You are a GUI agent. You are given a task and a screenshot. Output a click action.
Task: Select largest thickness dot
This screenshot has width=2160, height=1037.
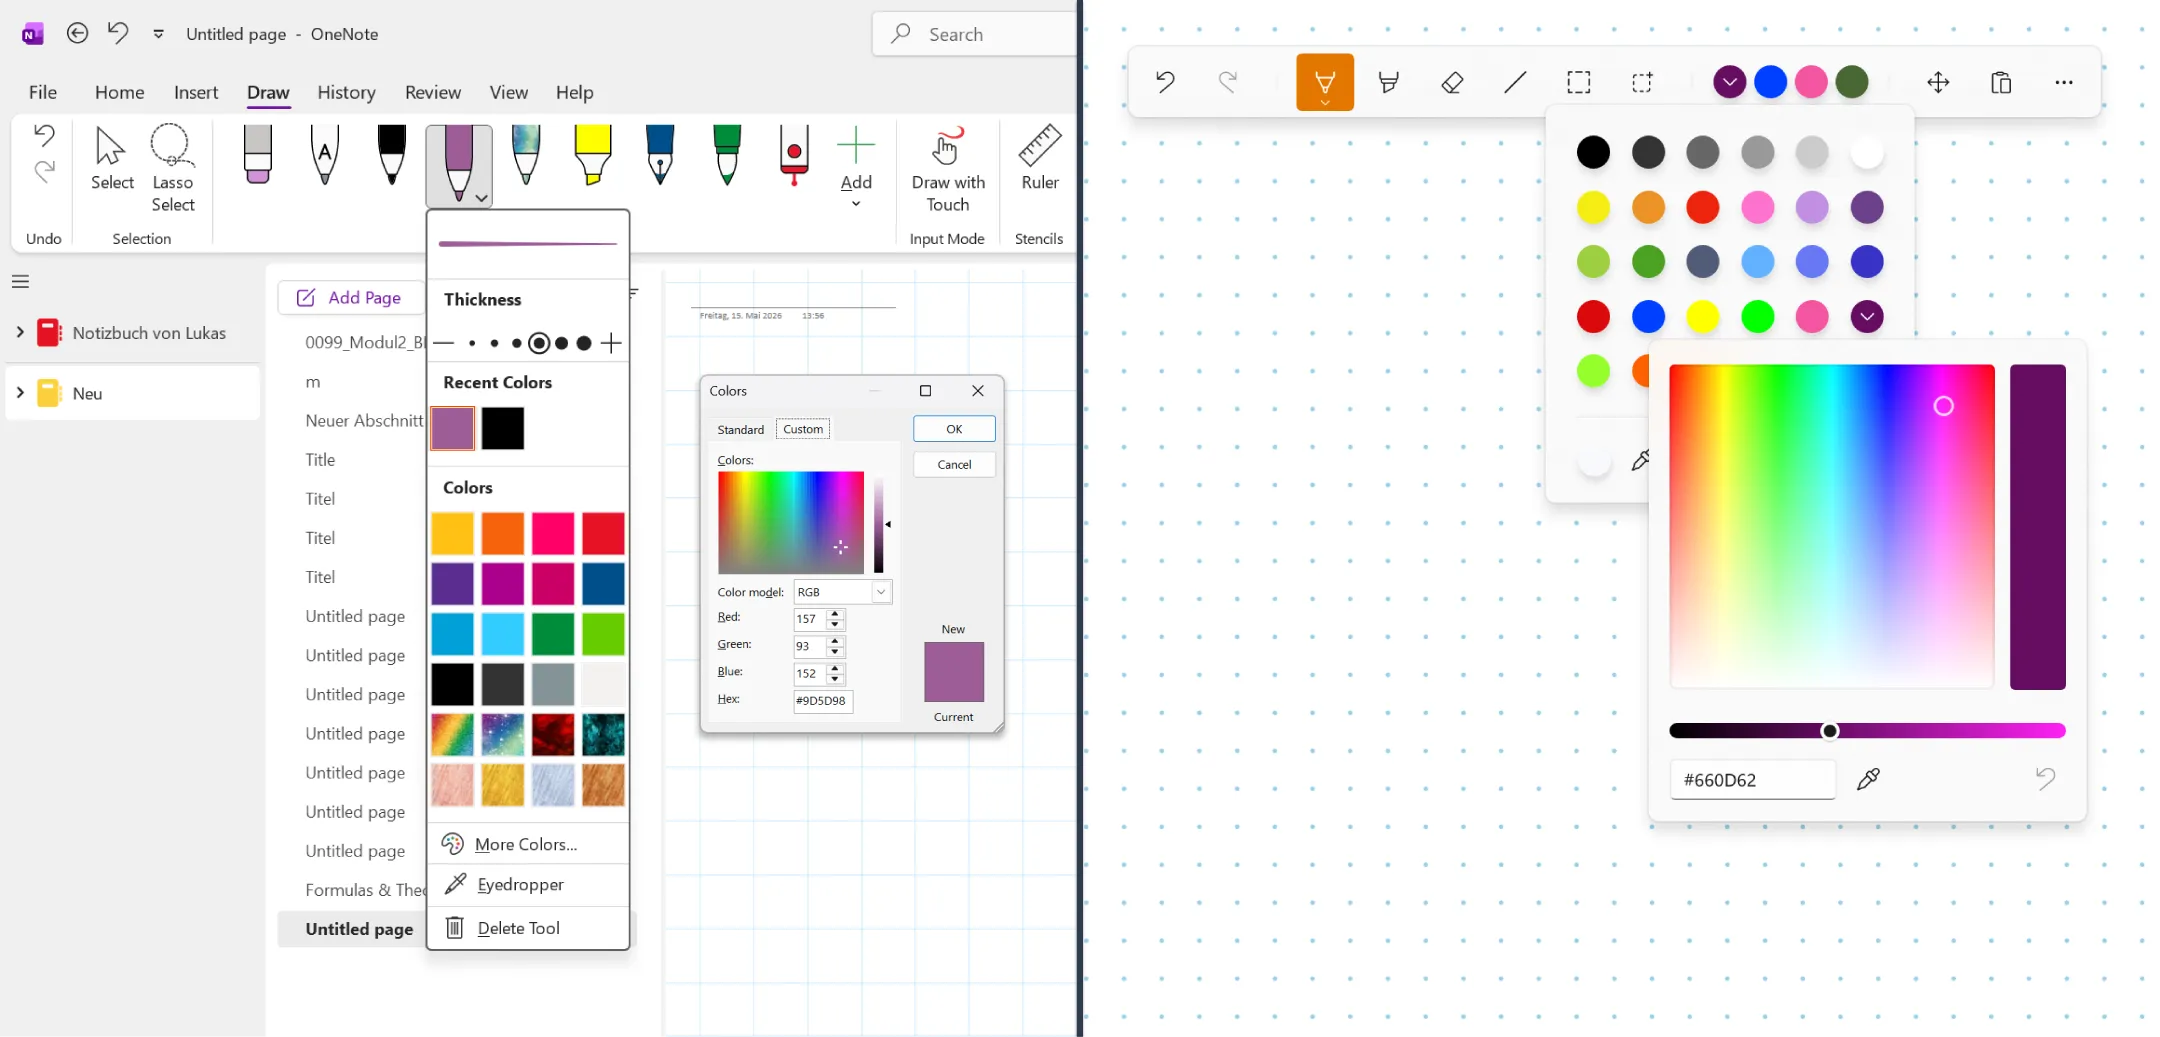tap(584, 343)
